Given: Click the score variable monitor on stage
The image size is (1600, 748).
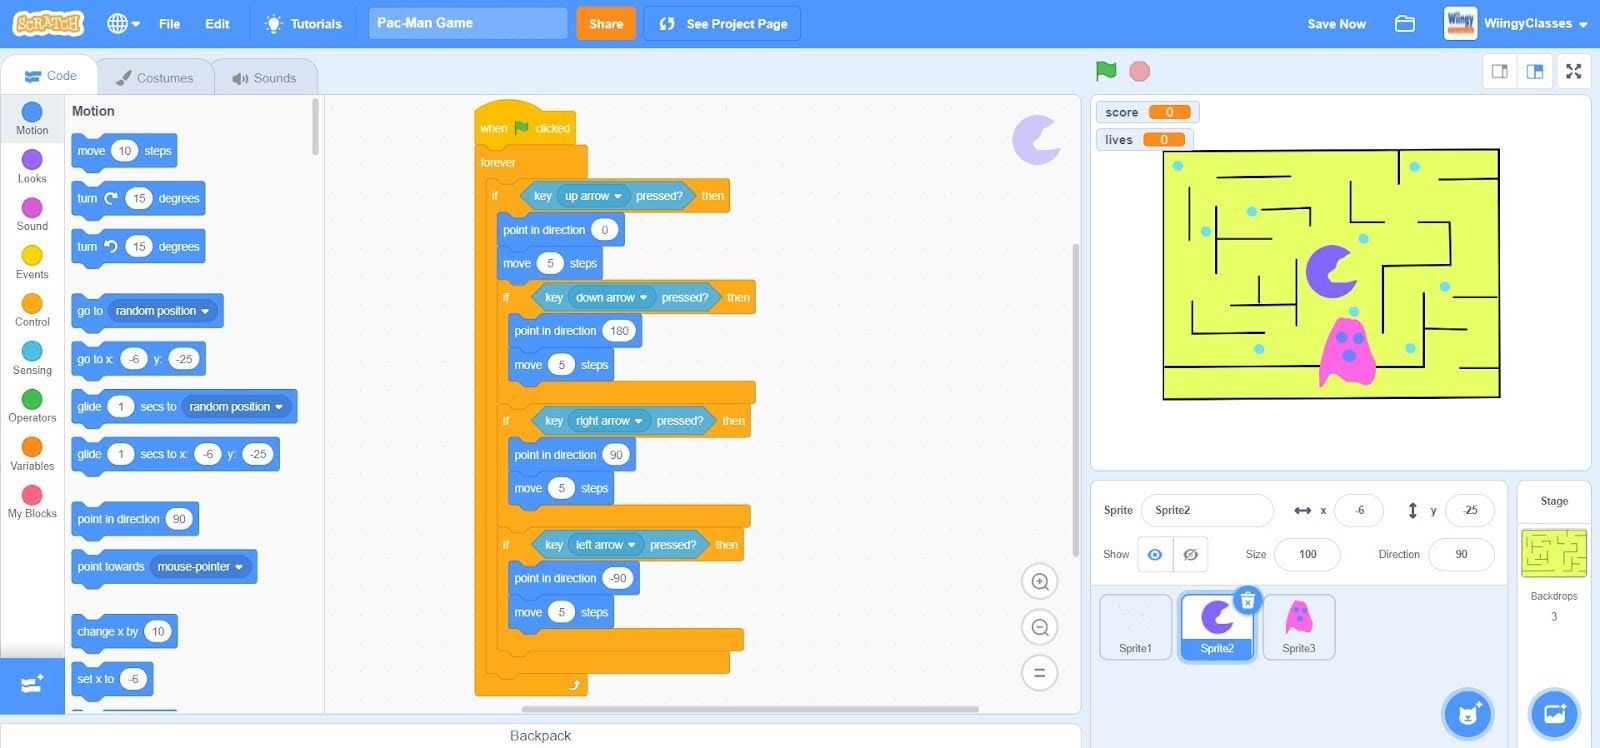Looking at the screenshot, I should [1147, 112].
